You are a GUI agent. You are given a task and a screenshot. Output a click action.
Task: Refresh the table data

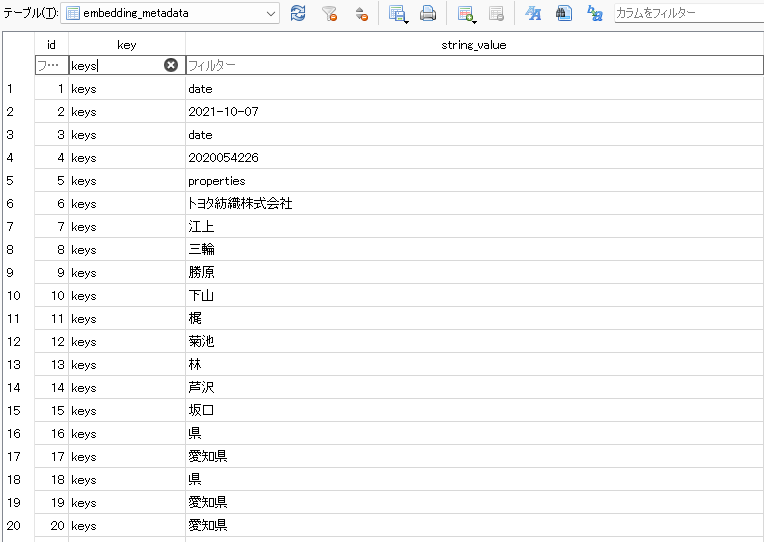click(298, 13)
